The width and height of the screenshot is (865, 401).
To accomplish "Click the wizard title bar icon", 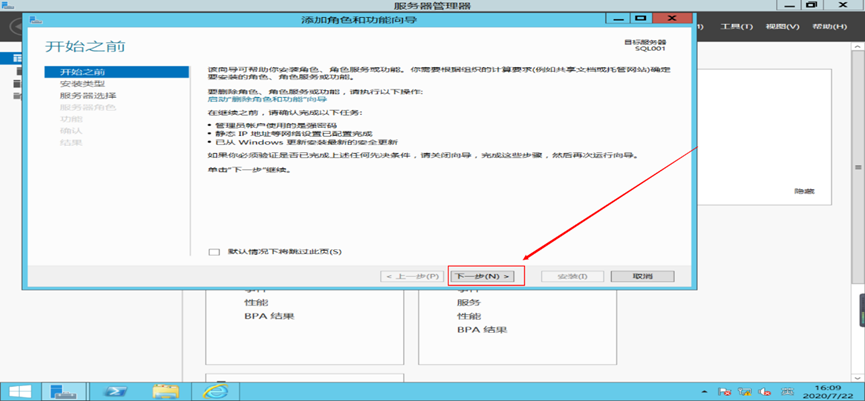I will 36,20.
